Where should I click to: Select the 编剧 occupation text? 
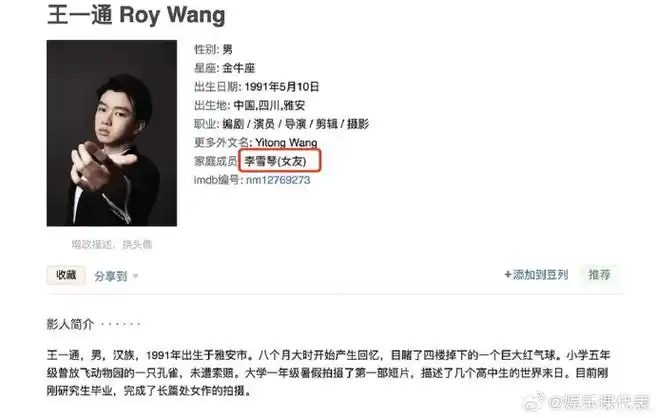(x=233, y=124)
